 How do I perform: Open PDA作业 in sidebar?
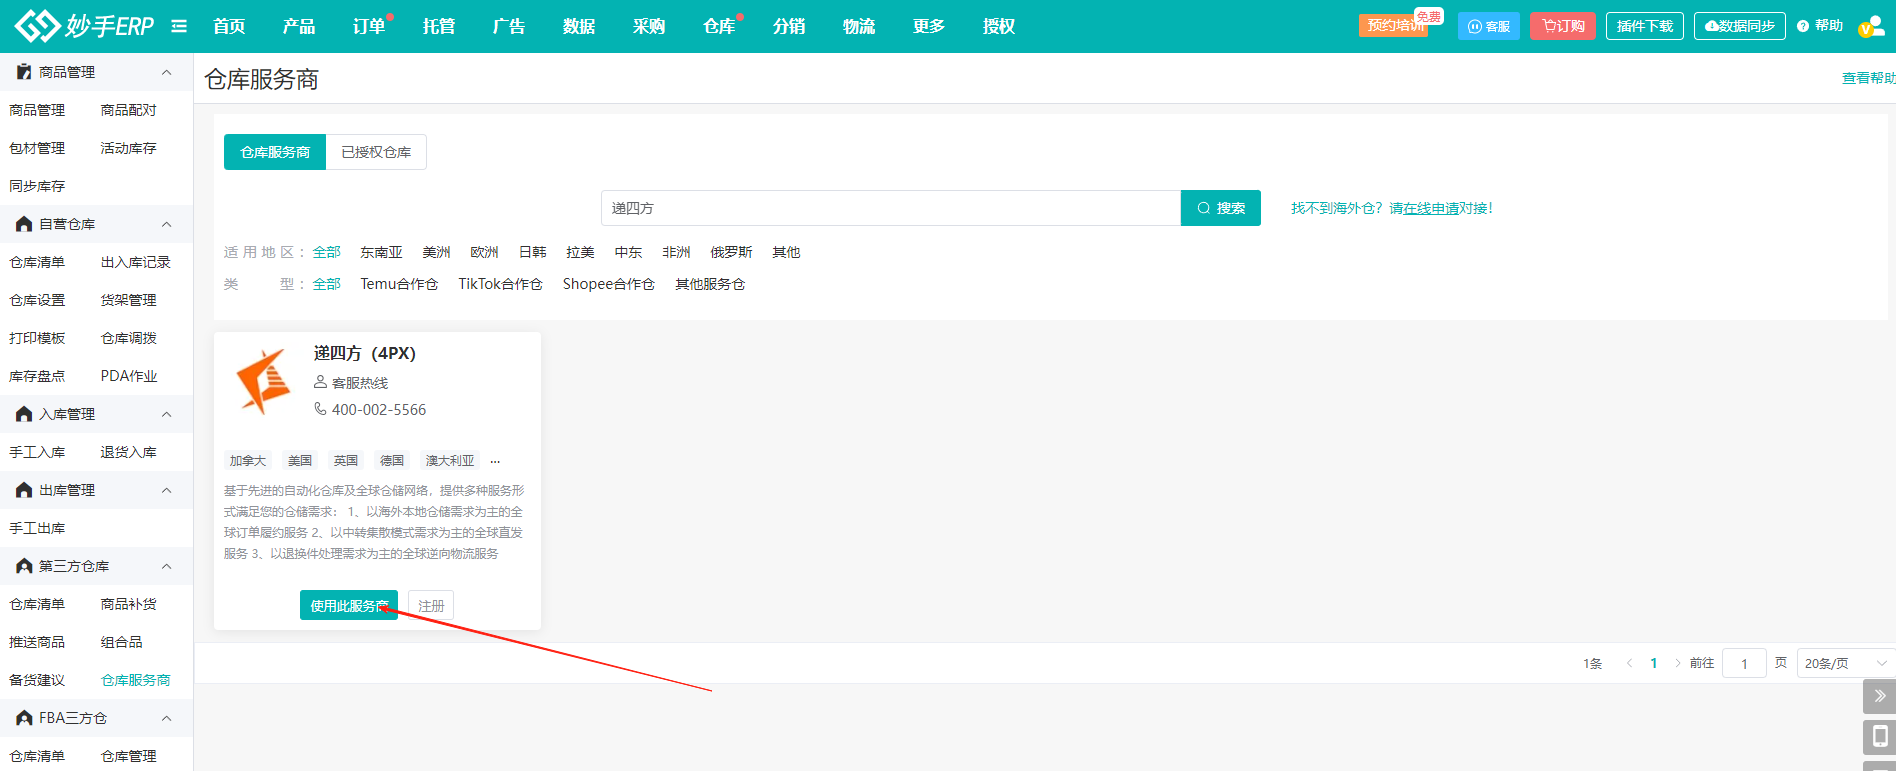pyautogui.click(x=129, y=376)
